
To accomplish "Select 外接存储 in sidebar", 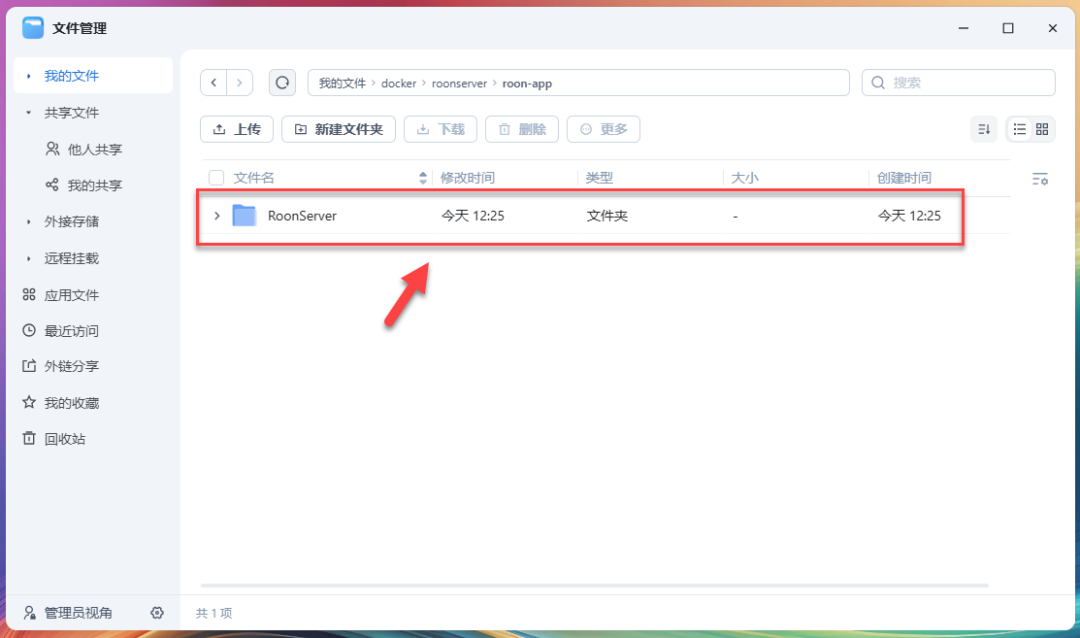I will tap(72, 221).
